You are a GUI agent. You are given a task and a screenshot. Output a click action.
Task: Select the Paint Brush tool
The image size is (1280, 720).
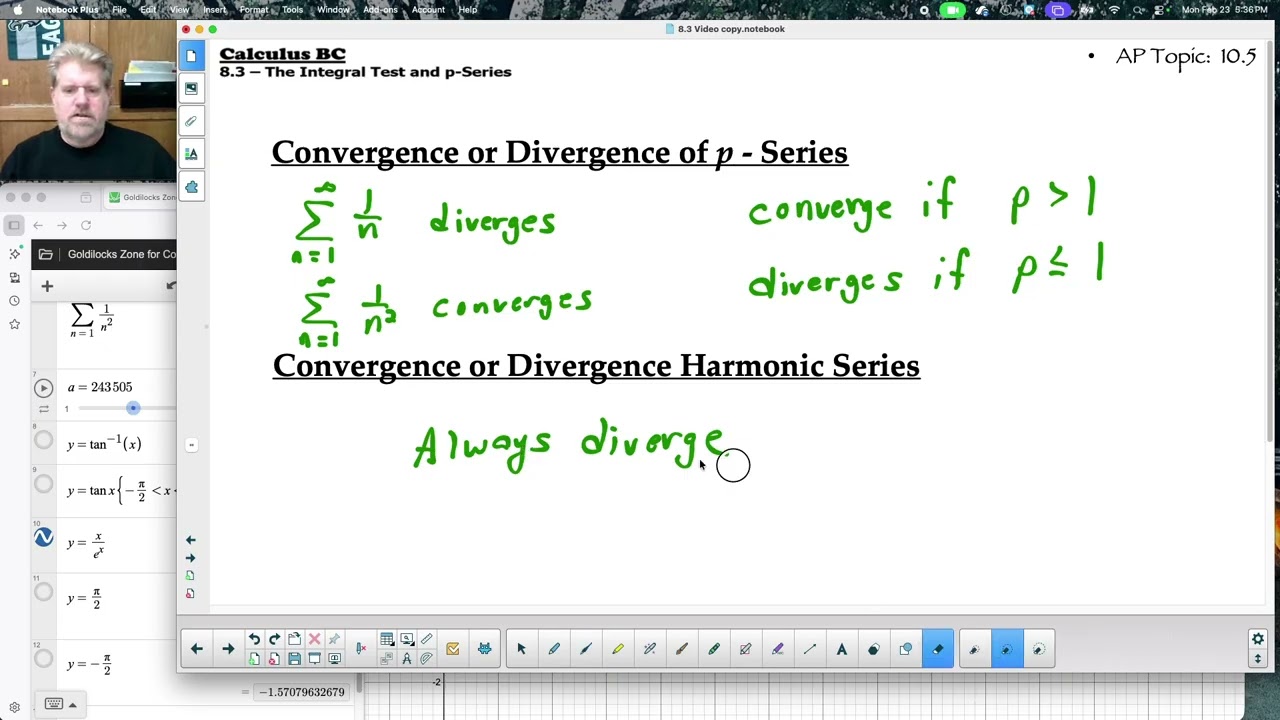[x=681, y=649]
